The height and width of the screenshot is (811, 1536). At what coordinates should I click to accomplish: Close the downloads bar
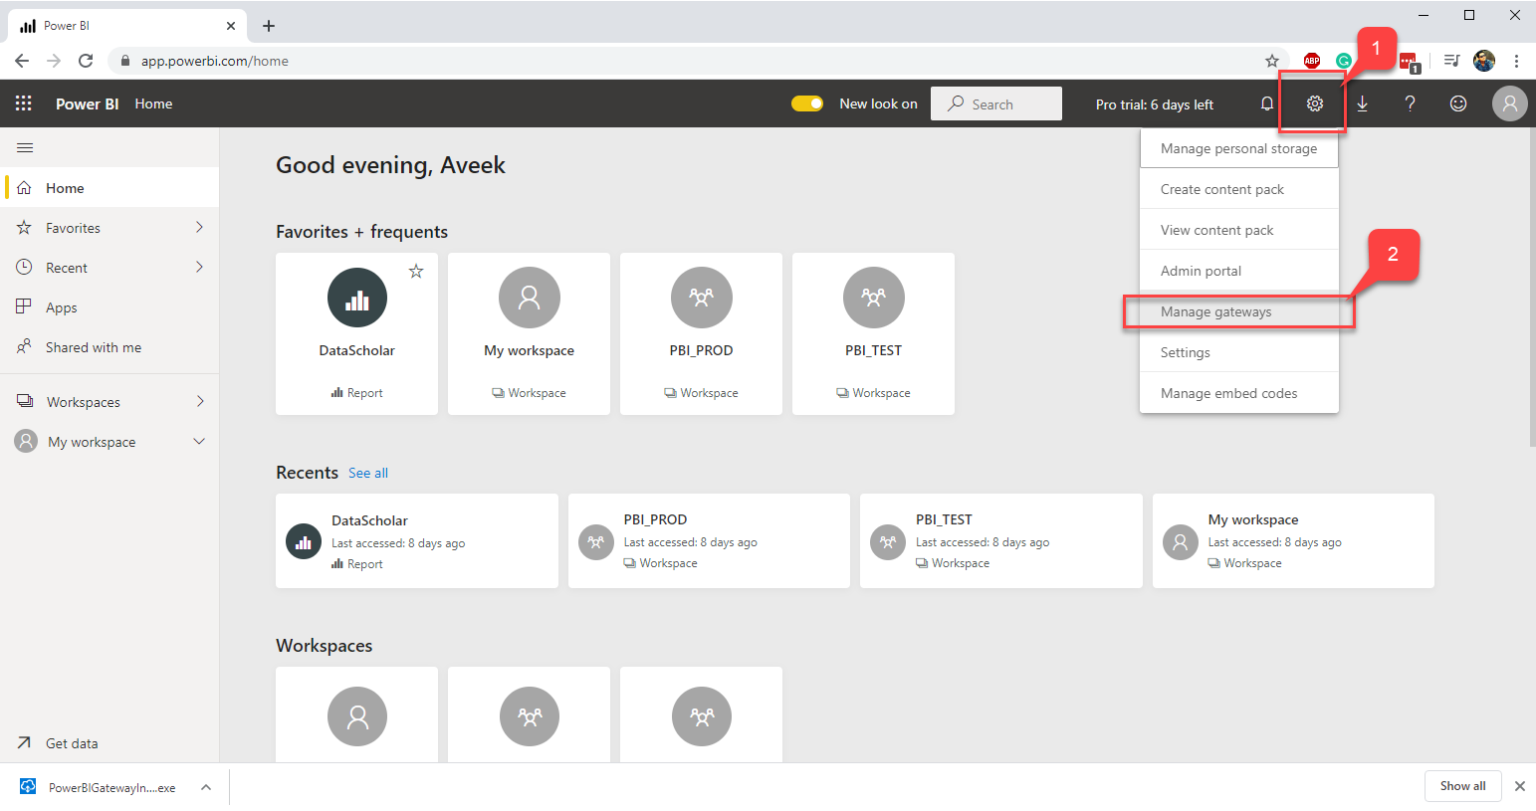1520,786
